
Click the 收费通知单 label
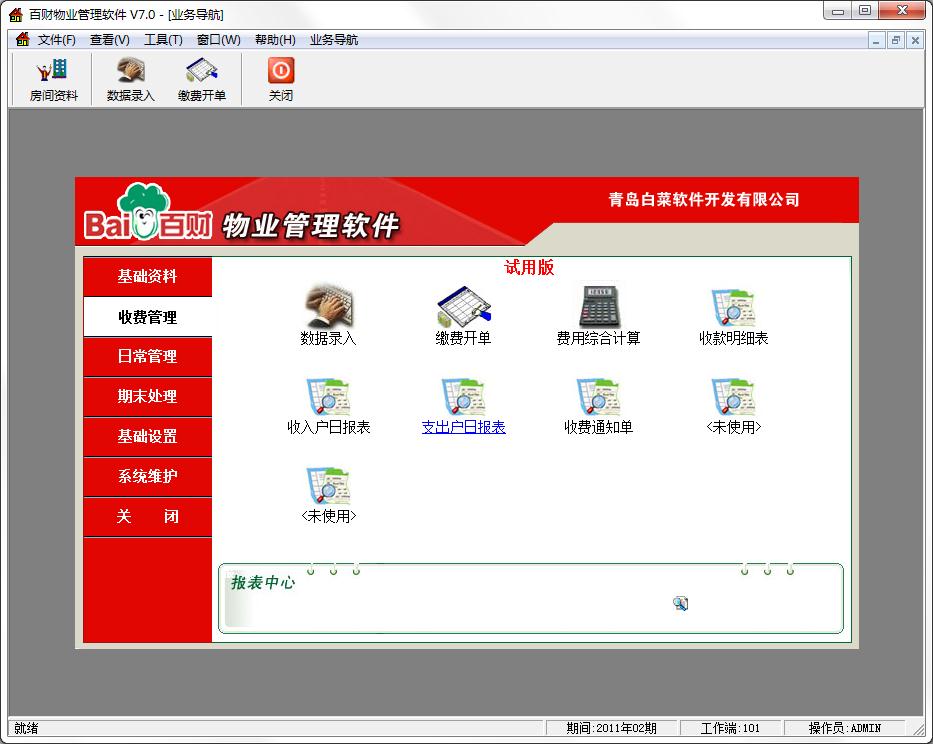pos(599,427)
